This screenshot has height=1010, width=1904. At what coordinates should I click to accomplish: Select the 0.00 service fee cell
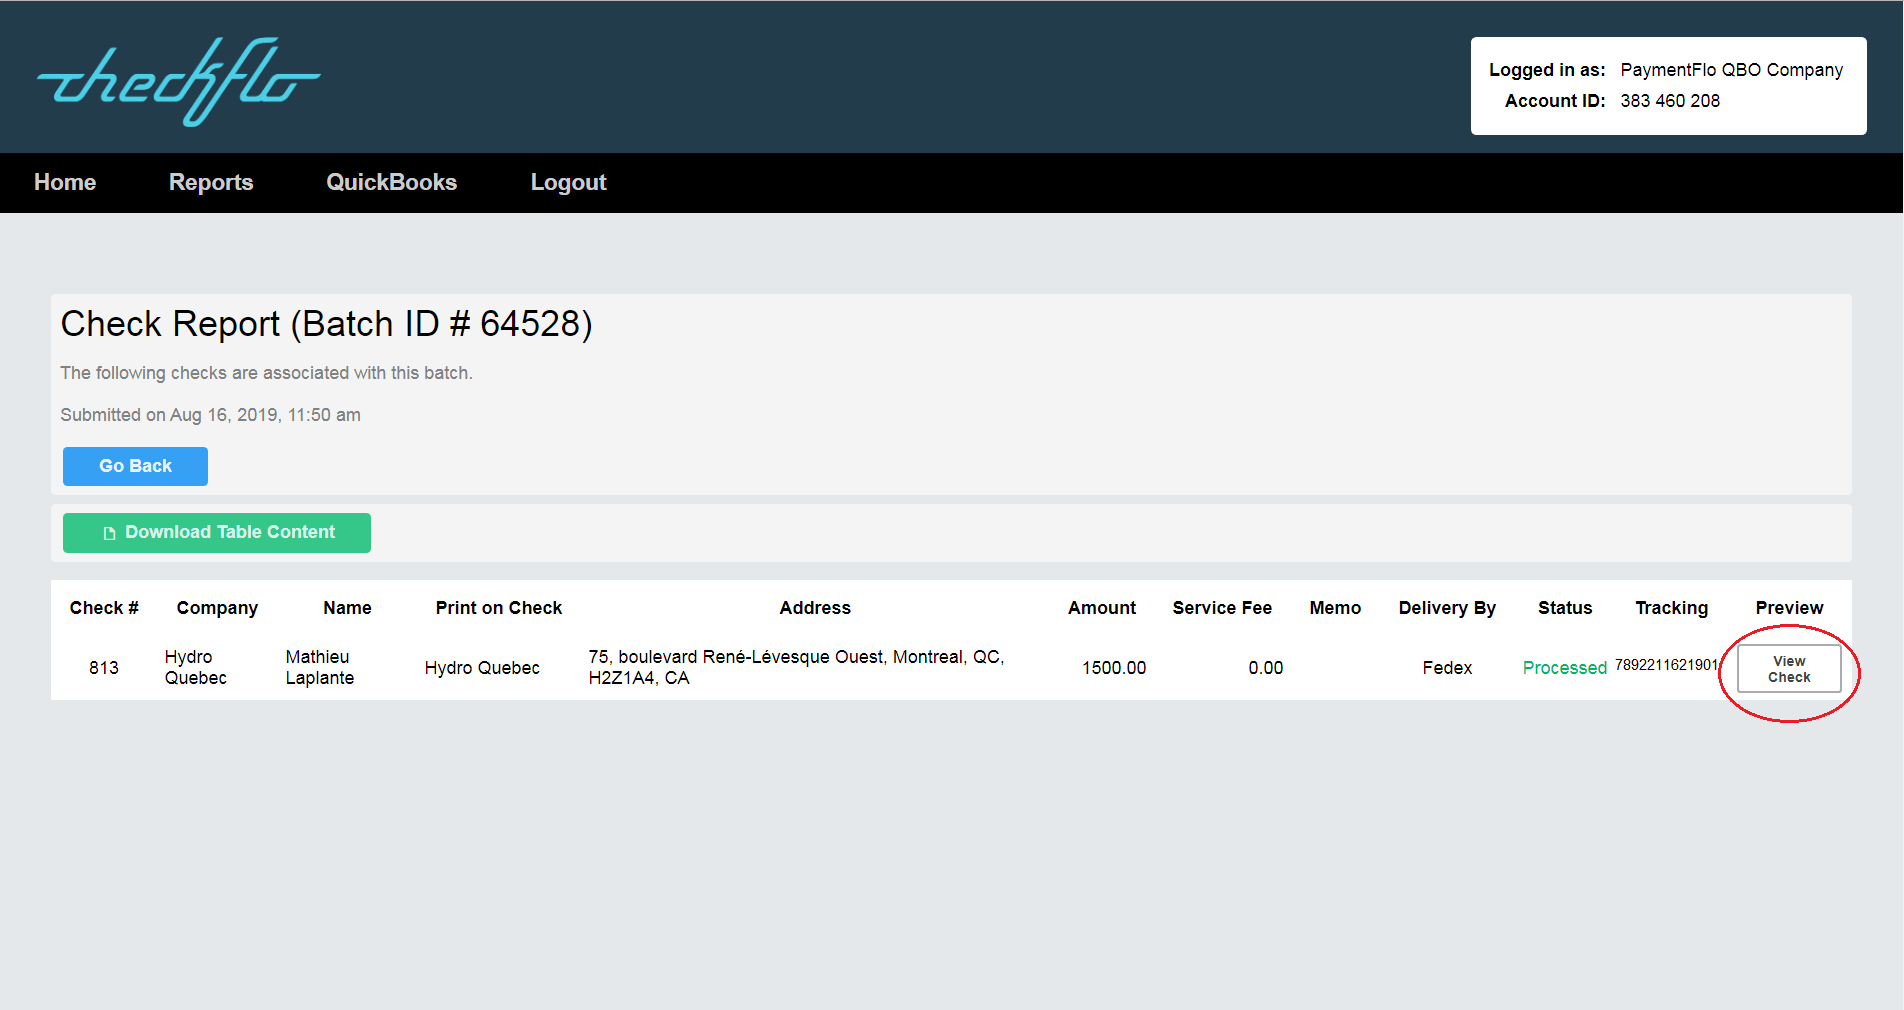coord(1266,668)
